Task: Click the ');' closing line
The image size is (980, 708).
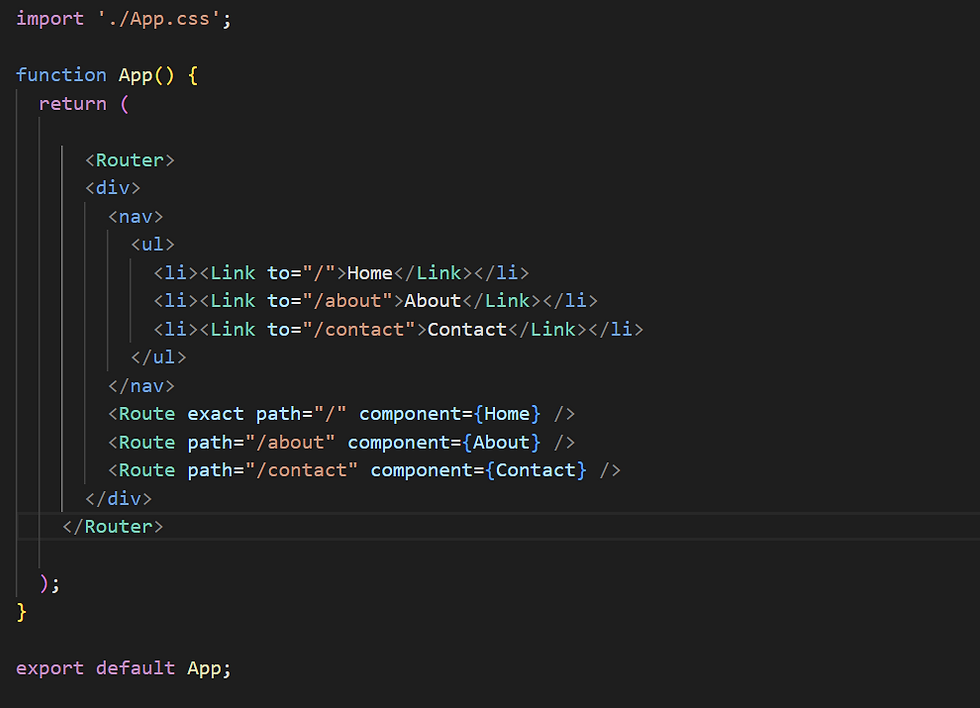Action: point(49,584)
